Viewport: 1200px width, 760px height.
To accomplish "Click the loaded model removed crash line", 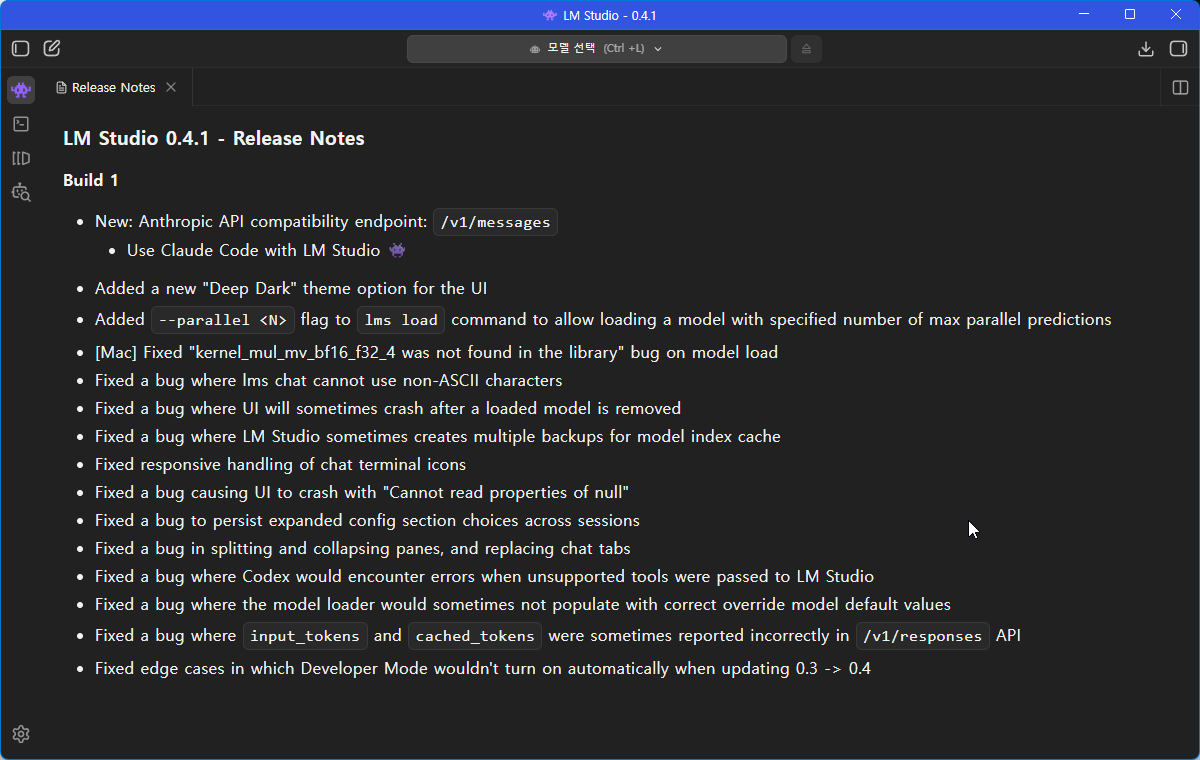I will [x=388, y=408].
